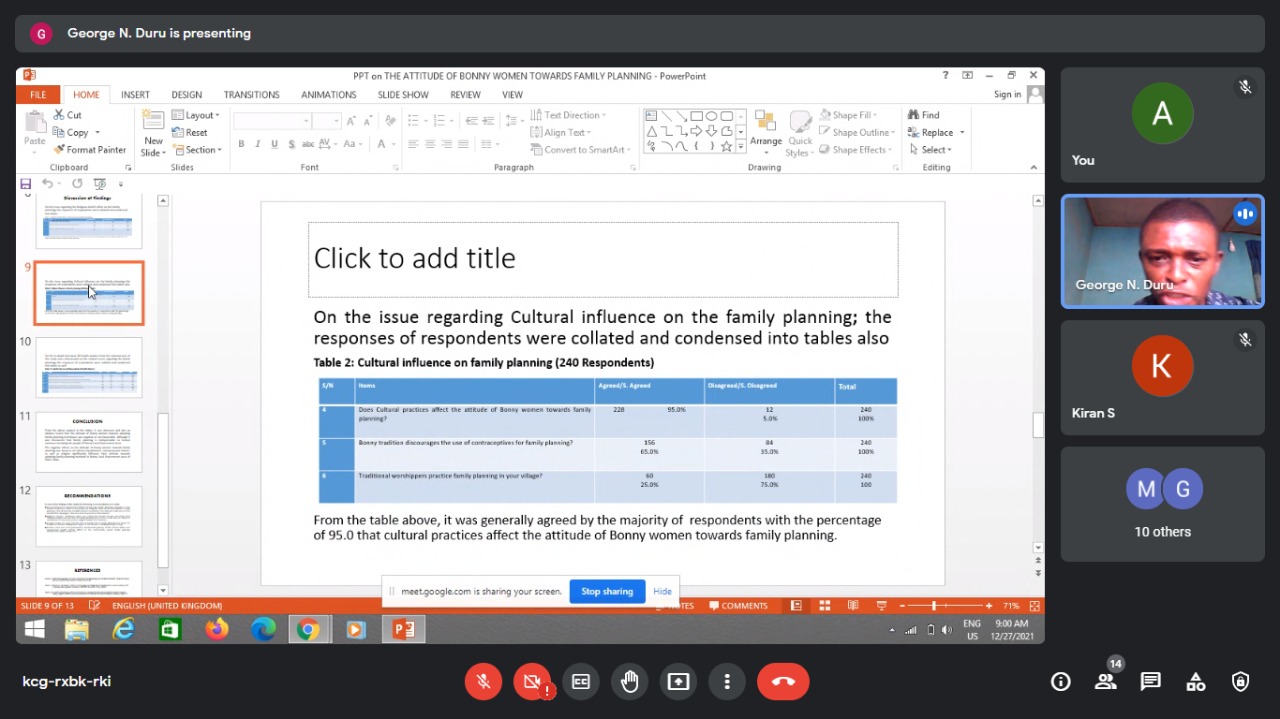Unmute the Meet microphone button
The width and height of the screenshot is (1280, 719).
pos(483,682)
